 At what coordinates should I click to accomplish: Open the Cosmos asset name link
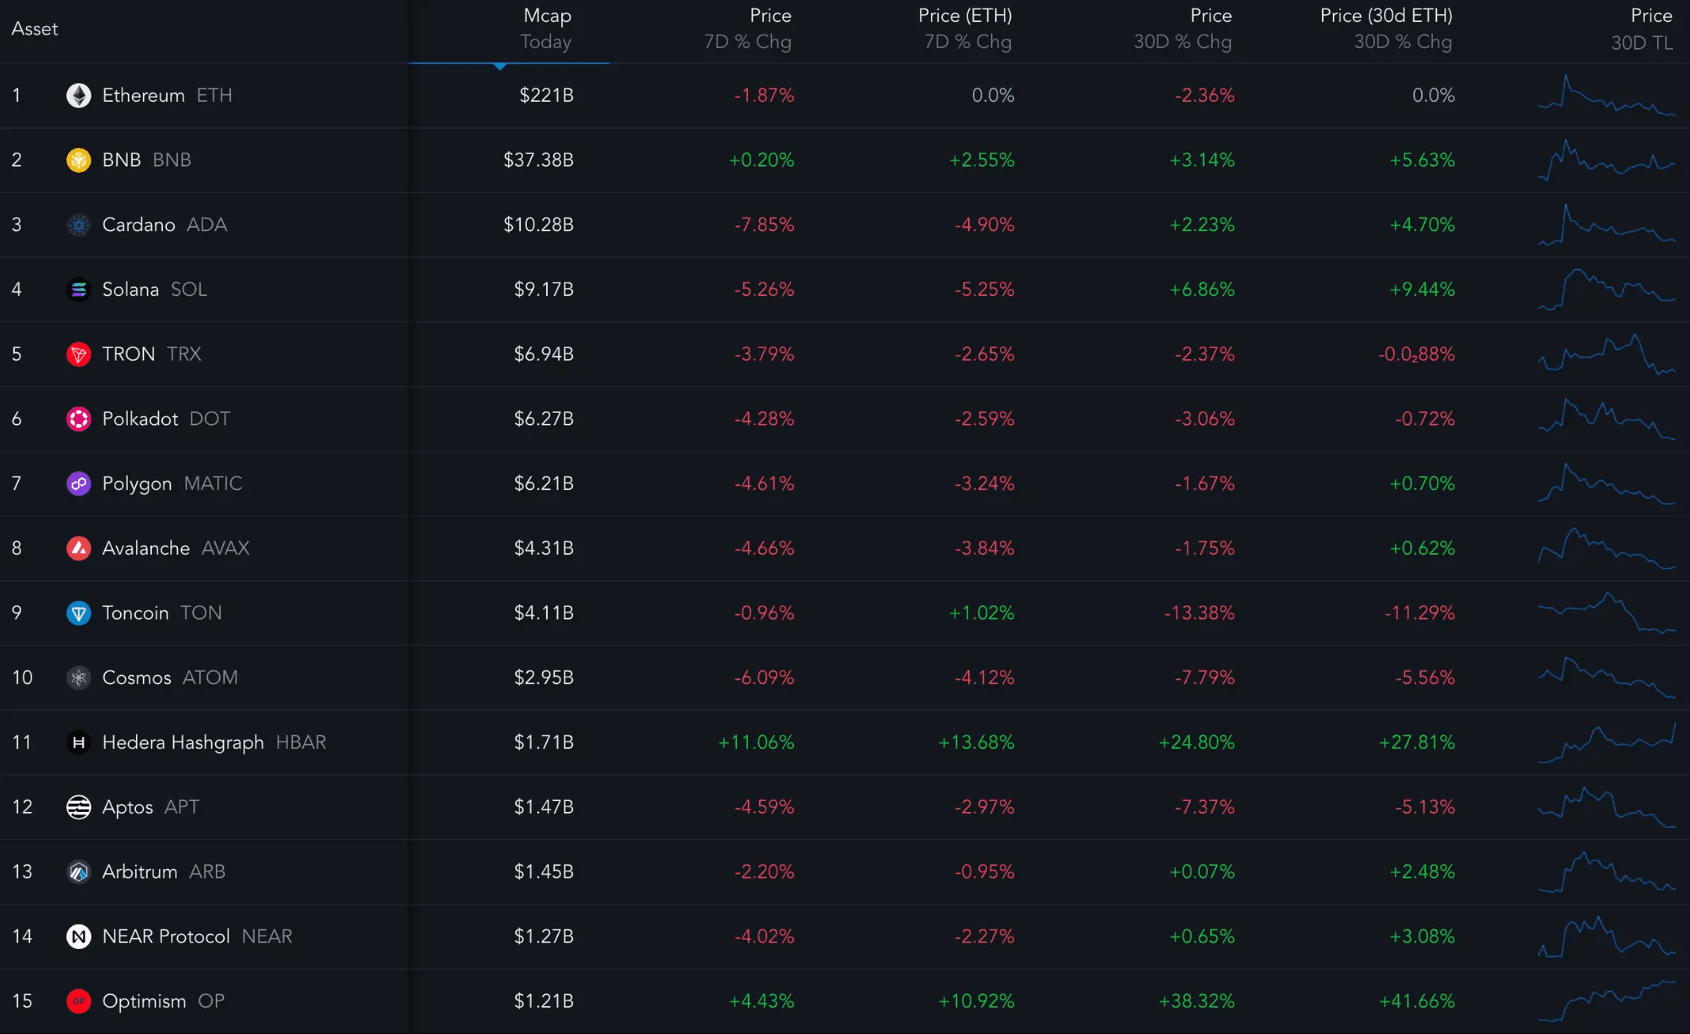coord(136,678)
